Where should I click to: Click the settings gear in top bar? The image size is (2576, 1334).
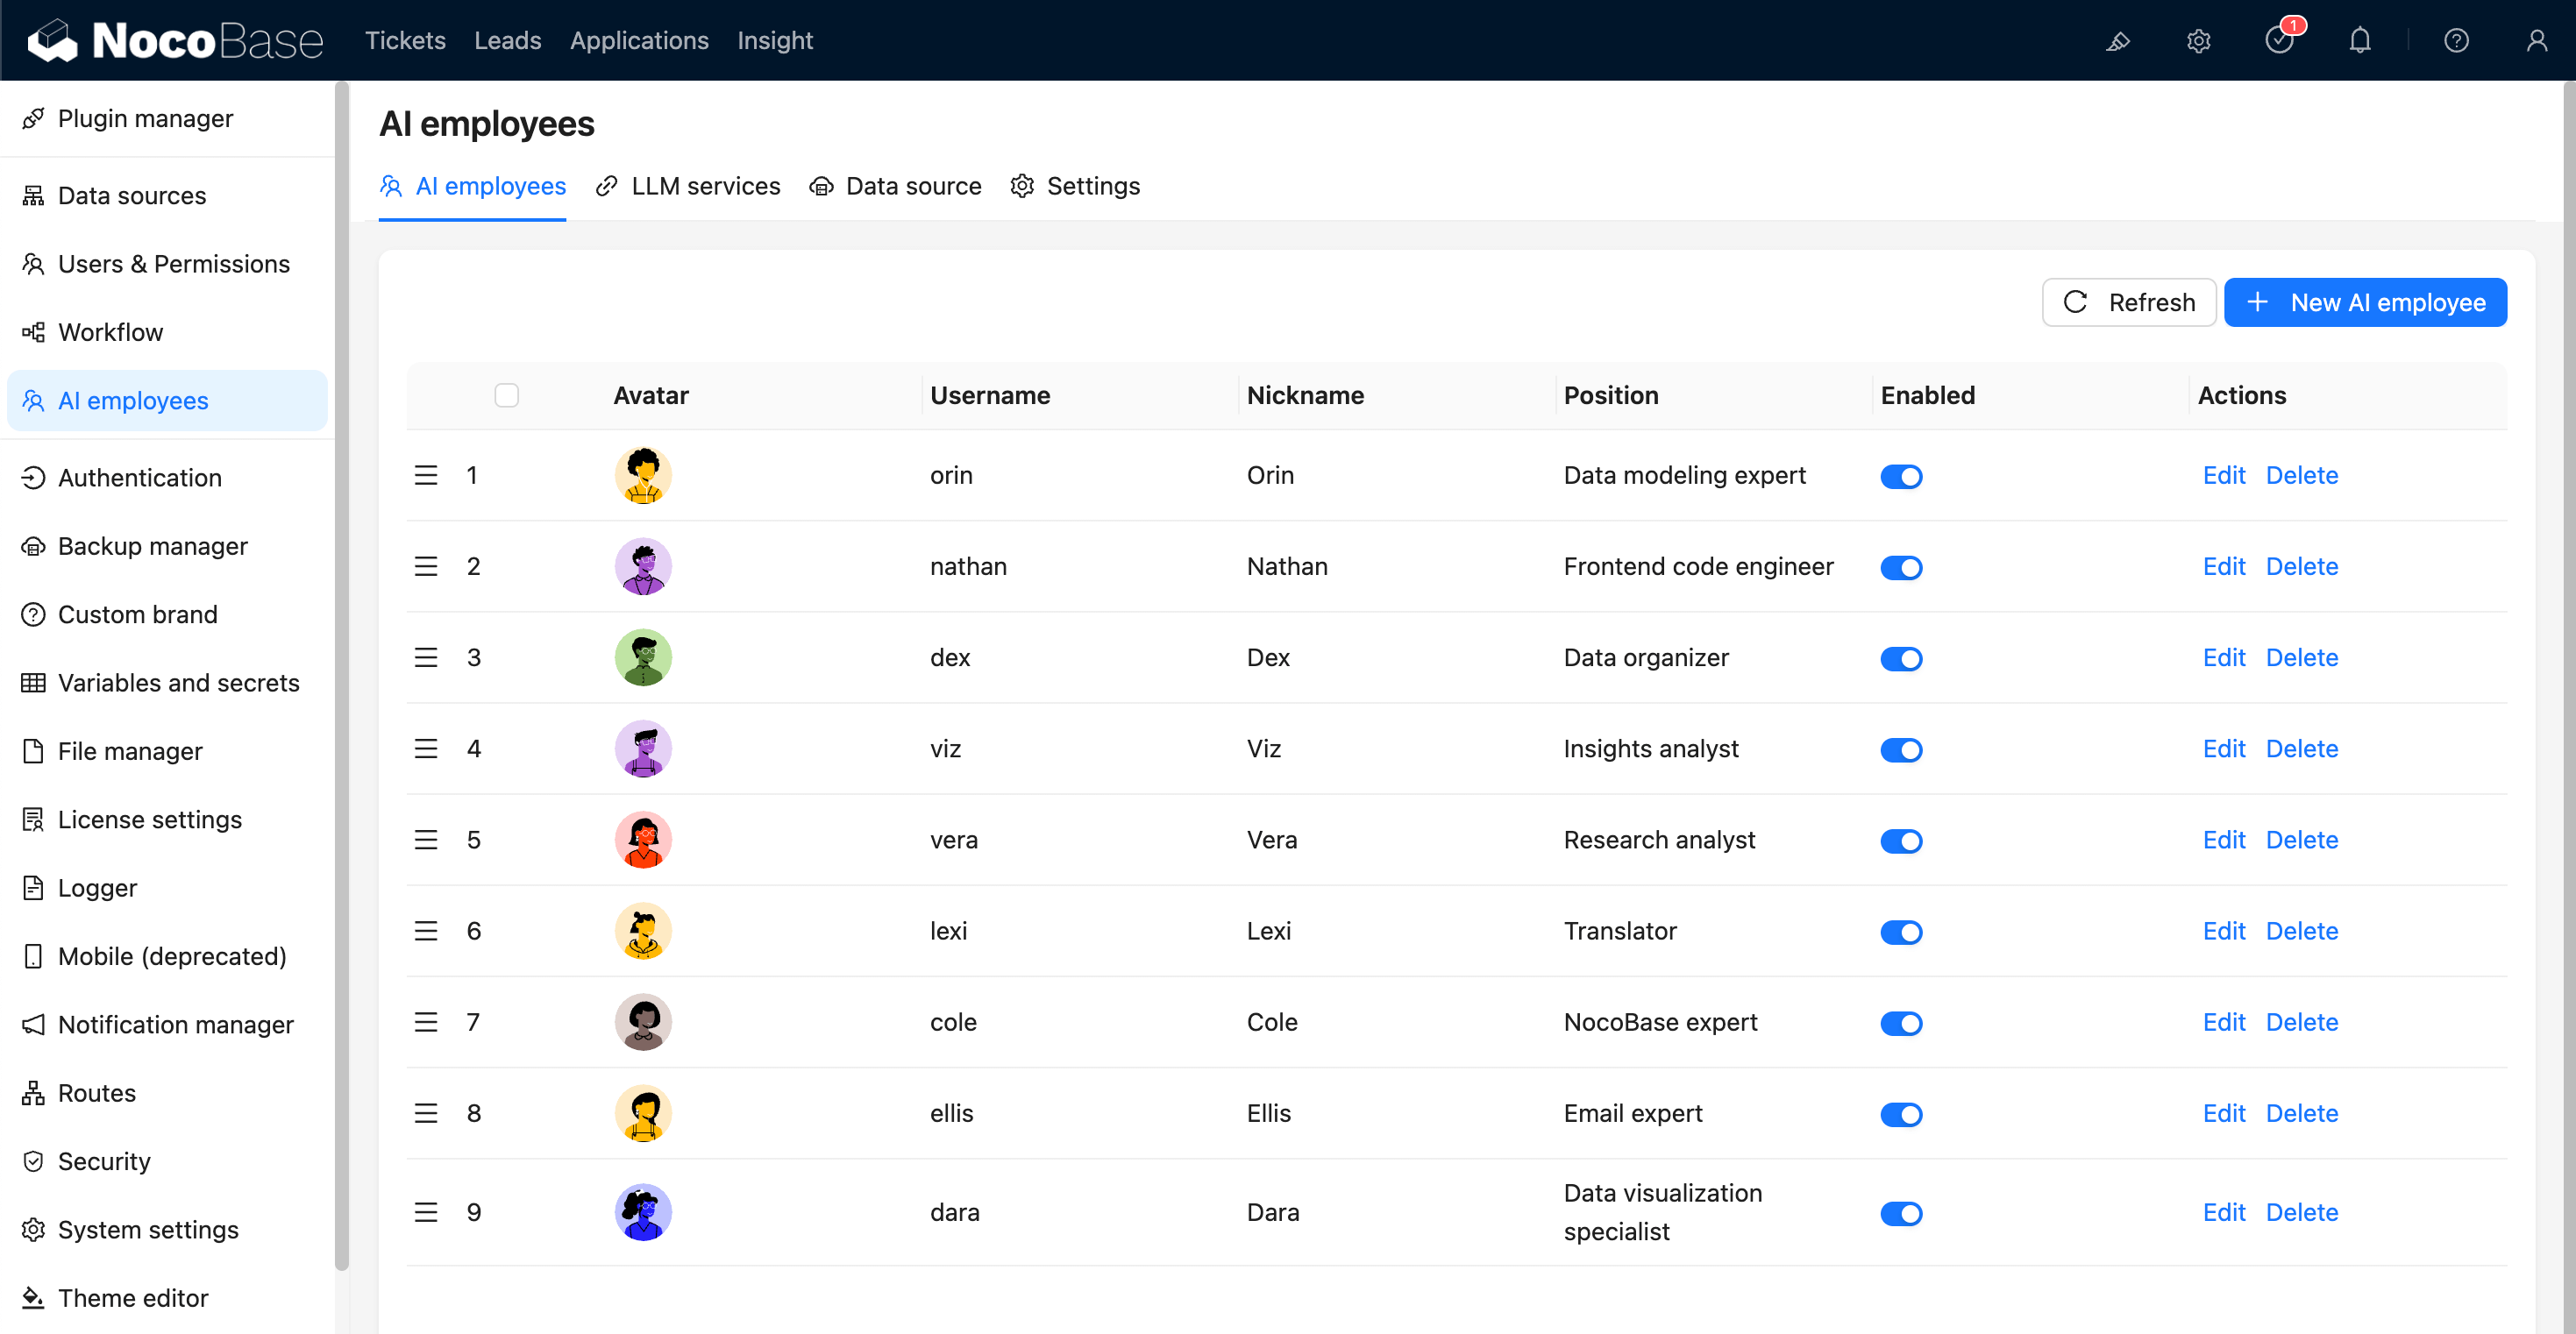click(2198, 41)
